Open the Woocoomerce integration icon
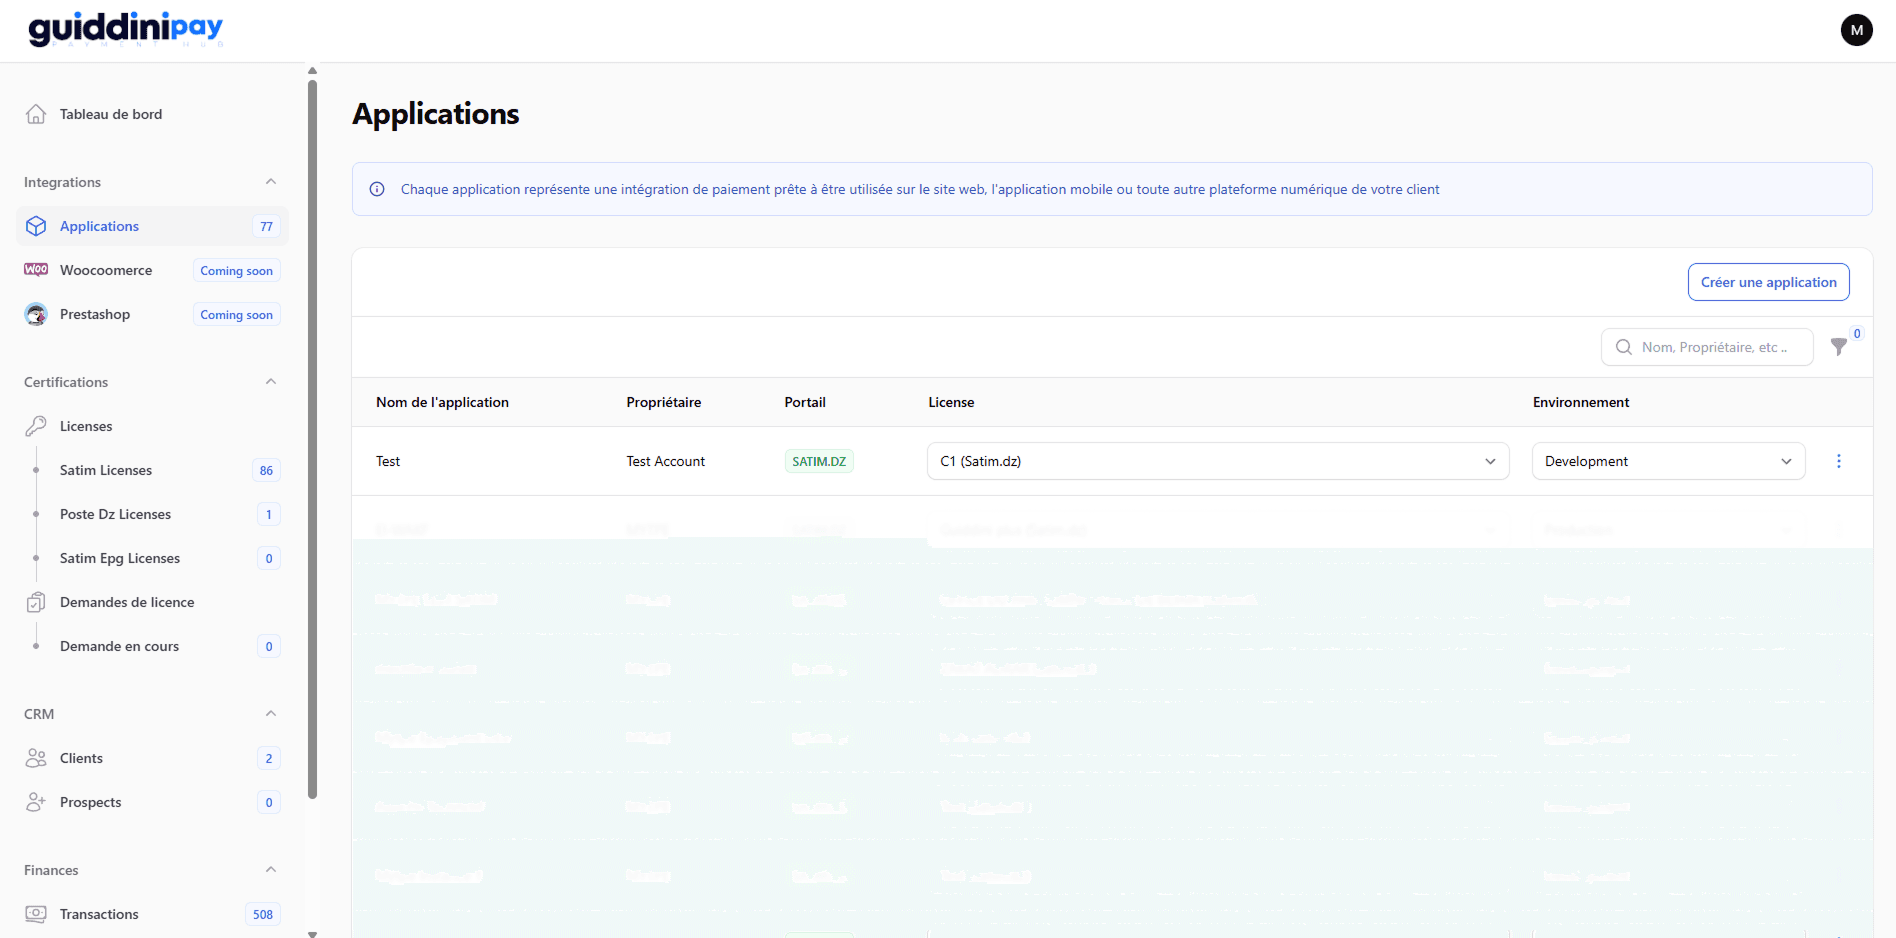The height and width of the screenshot is (938, 1896). tap(36, 269)
